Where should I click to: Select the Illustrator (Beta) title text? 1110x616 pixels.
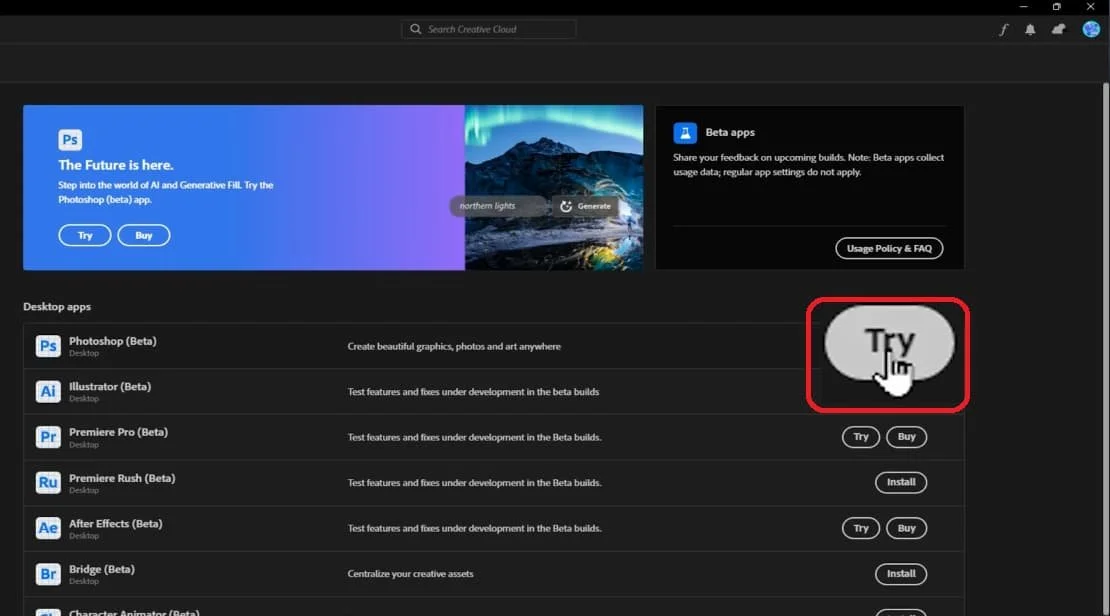tap(110, 387)
